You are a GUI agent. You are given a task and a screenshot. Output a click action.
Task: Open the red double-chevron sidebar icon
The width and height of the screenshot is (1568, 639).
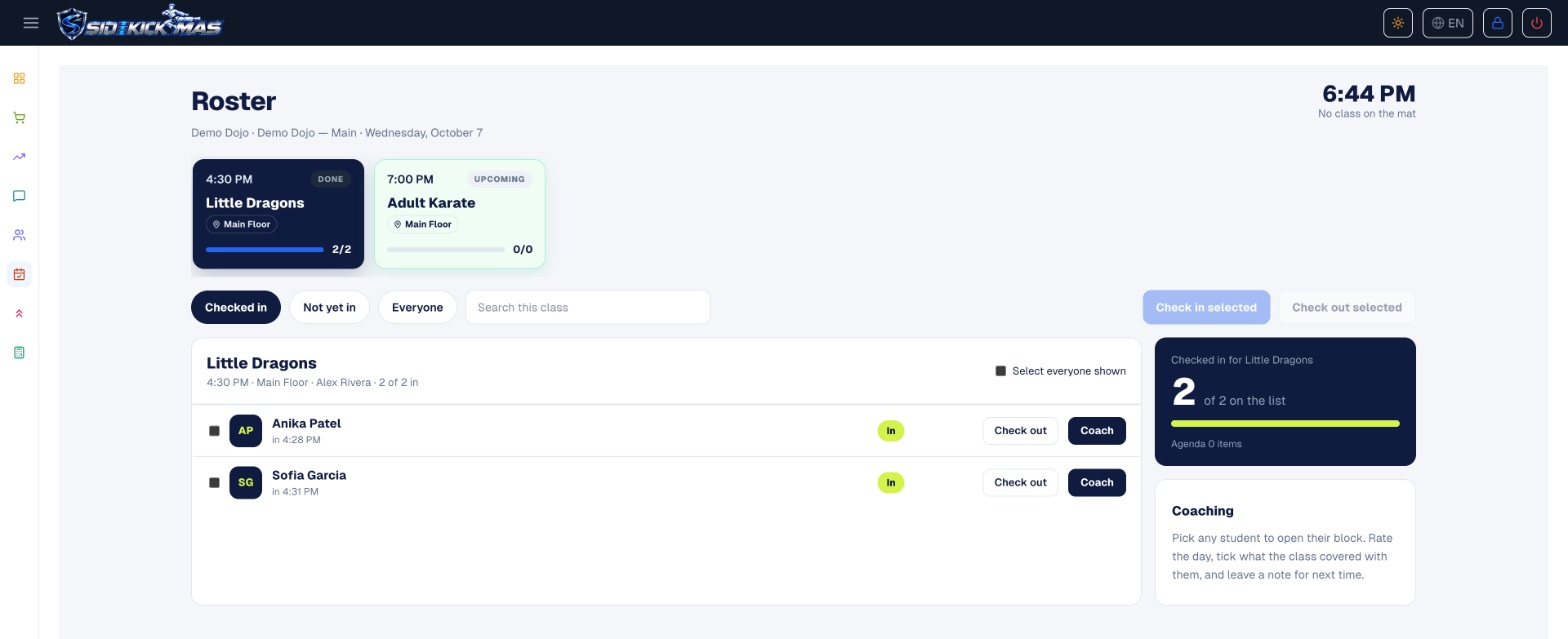[x=19, y=313]
